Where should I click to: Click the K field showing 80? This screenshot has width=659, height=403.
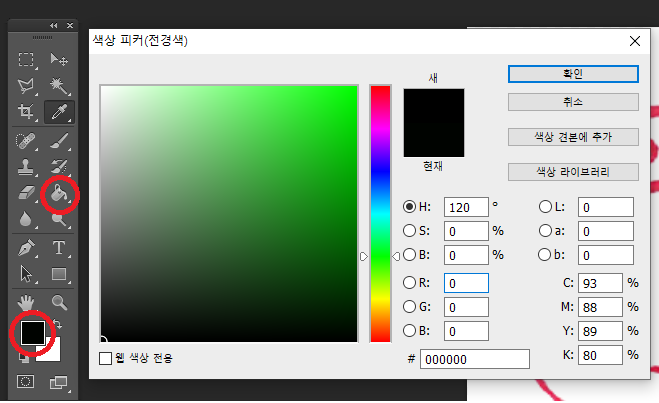[x=600, y=356]
